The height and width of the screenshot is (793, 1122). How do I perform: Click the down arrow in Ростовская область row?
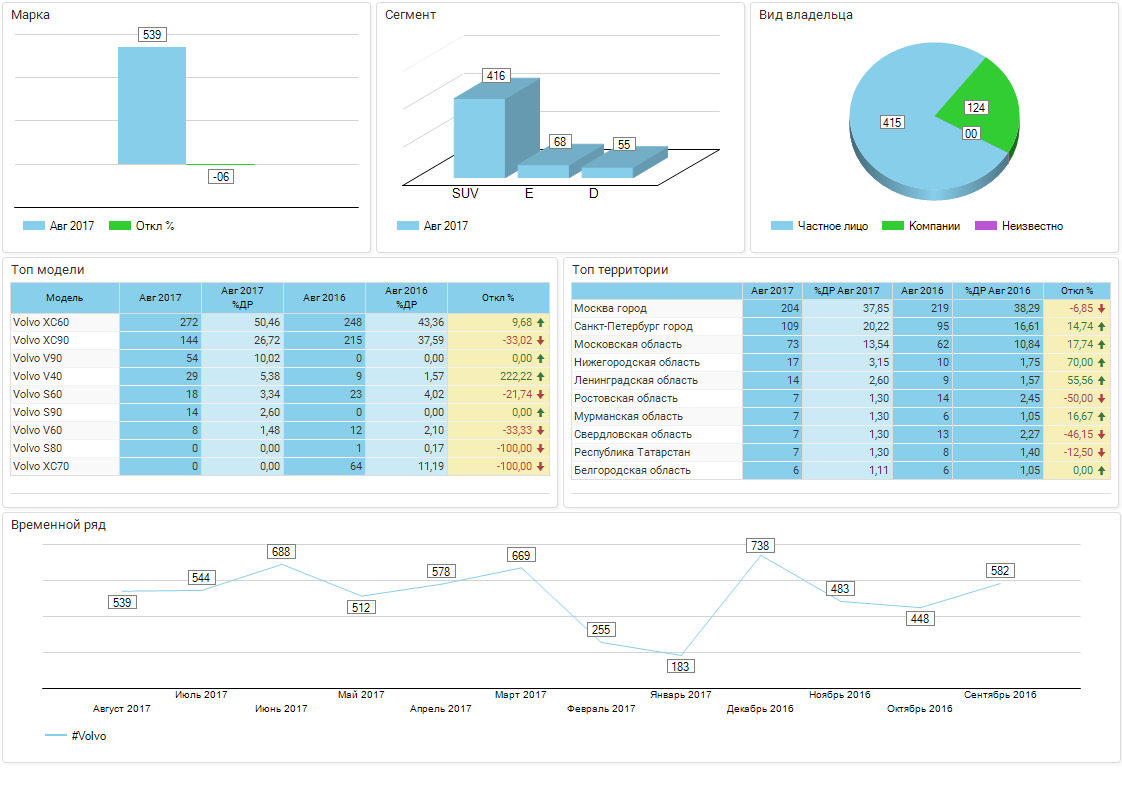pyautogui.click(x=1101, y=398)
